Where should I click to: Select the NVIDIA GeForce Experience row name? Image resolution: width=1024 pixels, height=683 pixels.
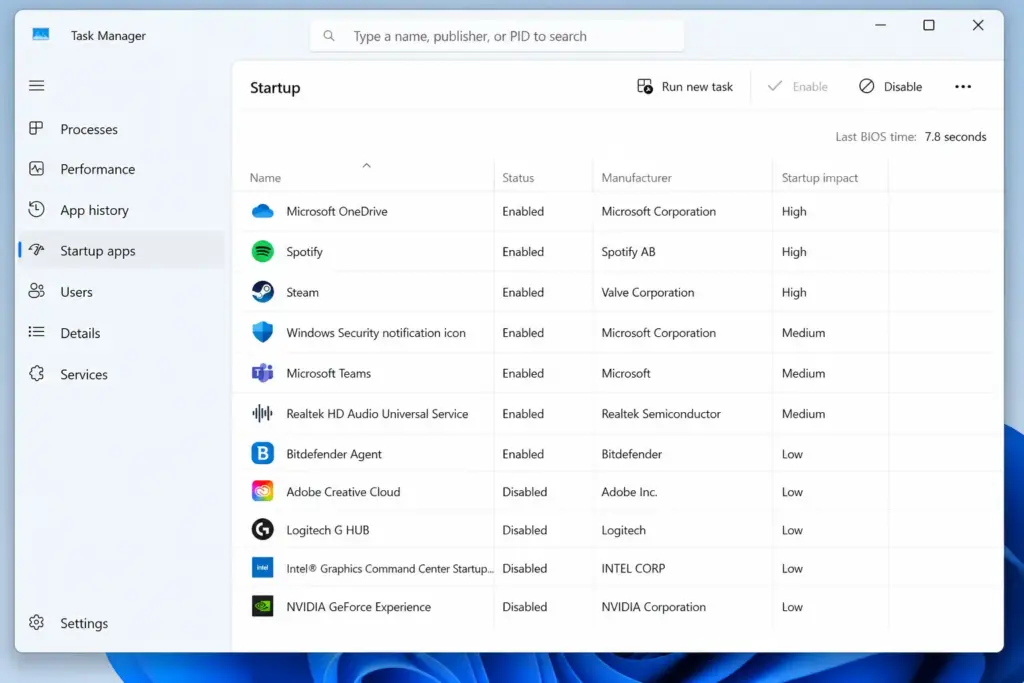click(x=359, y=607)
